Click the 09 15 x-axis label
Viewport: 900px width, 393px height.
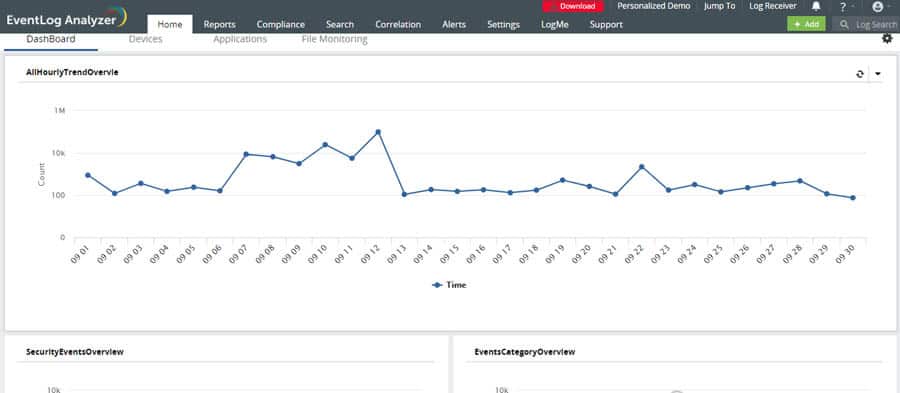click(x=449, y=254)
